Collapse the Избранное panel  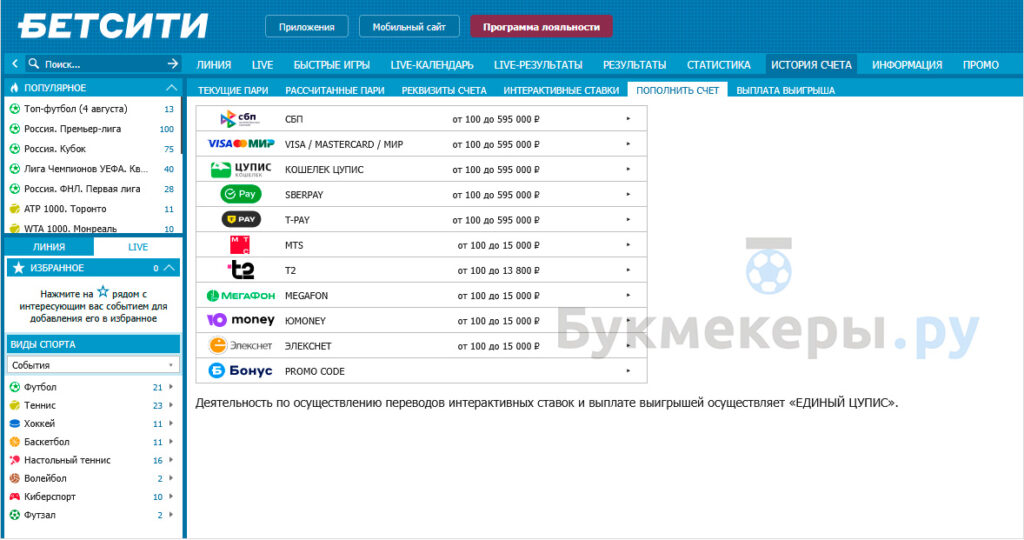click(x=169, y=268)
